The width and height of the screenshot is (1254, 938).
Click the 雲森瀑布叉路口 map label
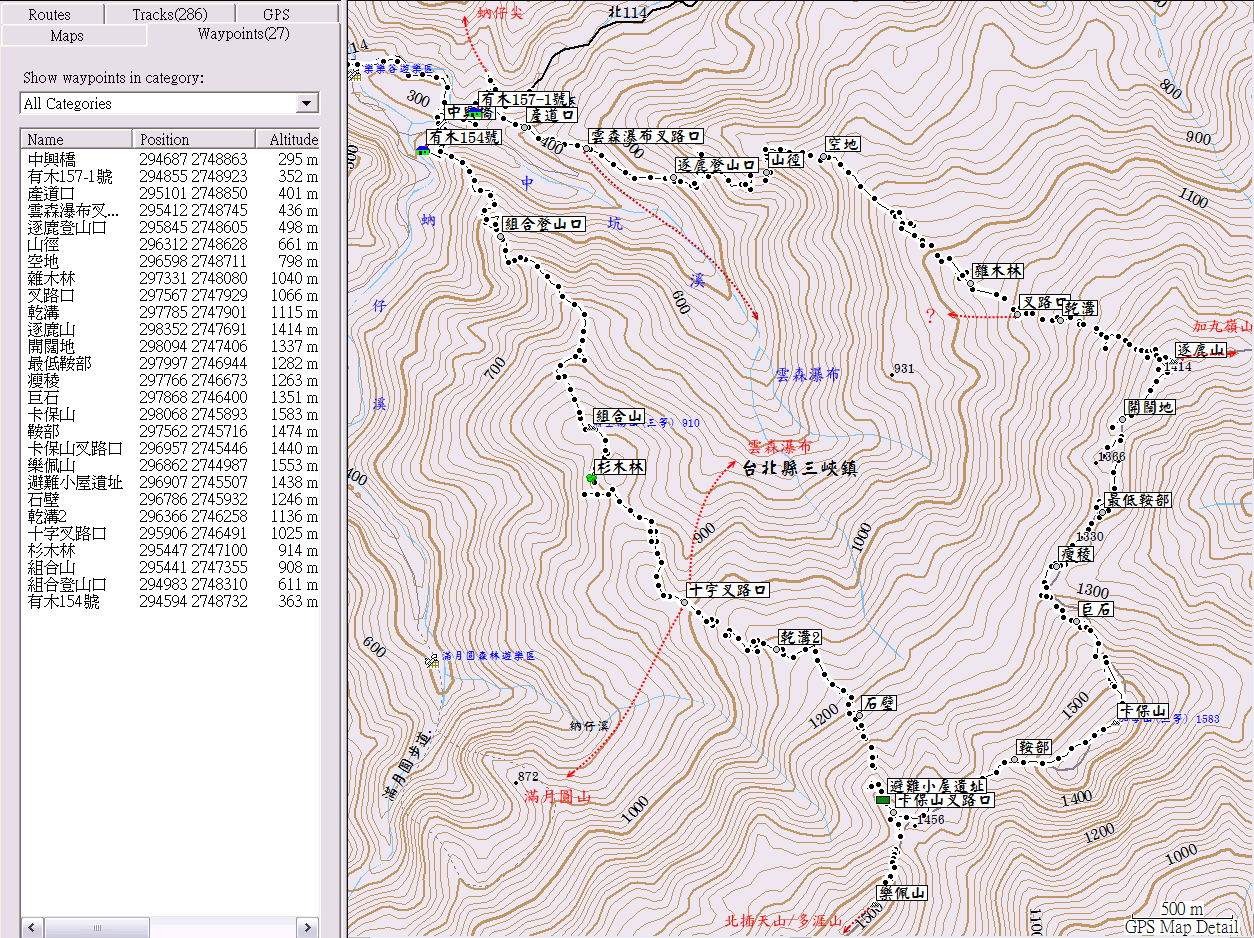tap(645, 136)
